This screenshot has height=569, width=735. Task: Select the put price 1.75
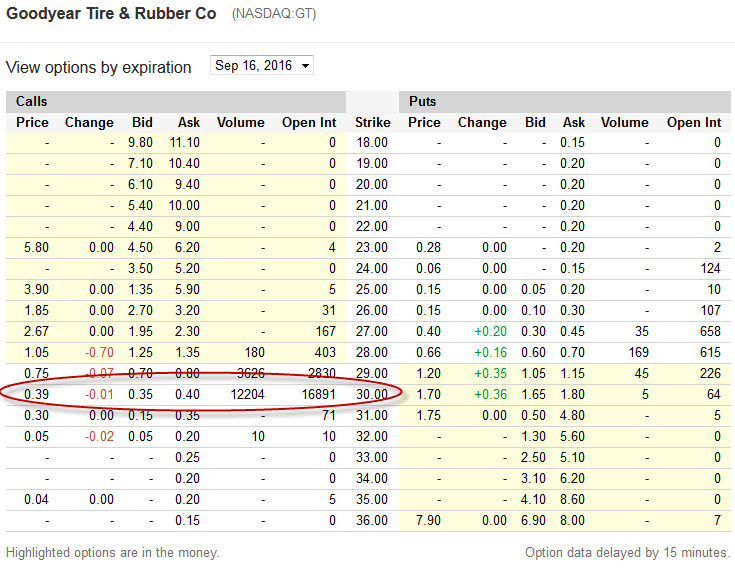tap(428, 415)
